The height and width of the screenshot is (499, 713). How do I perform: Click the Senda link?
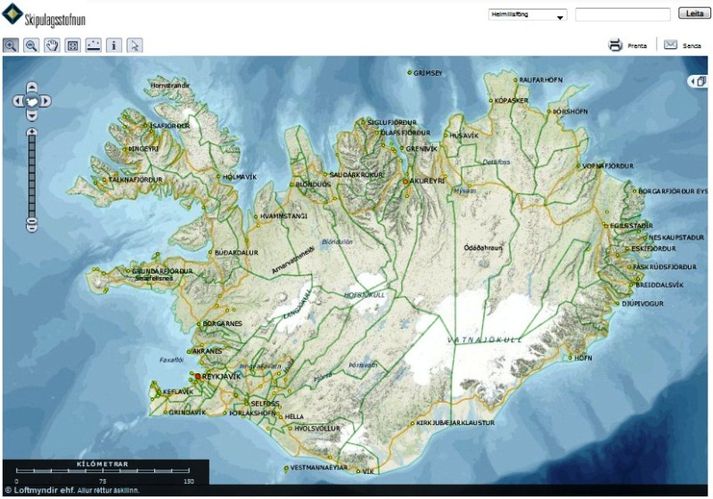click(x=692, y=46)
